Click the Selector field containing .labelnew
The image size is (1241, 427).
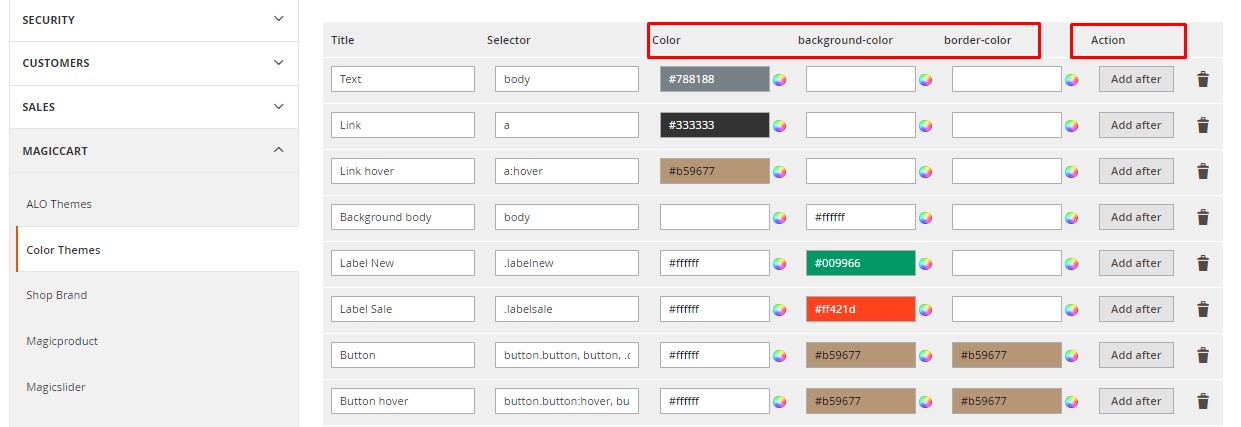point(566,263)
